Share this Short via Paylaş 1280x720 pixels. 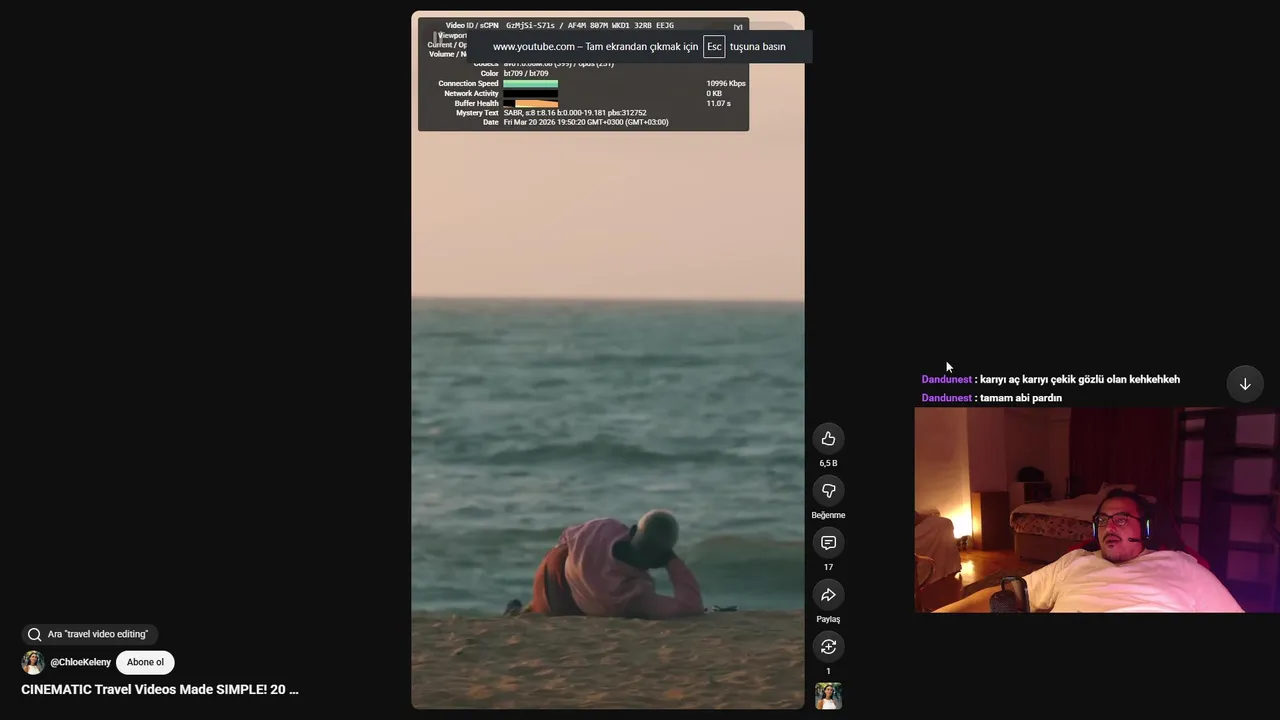pos(828,595)
